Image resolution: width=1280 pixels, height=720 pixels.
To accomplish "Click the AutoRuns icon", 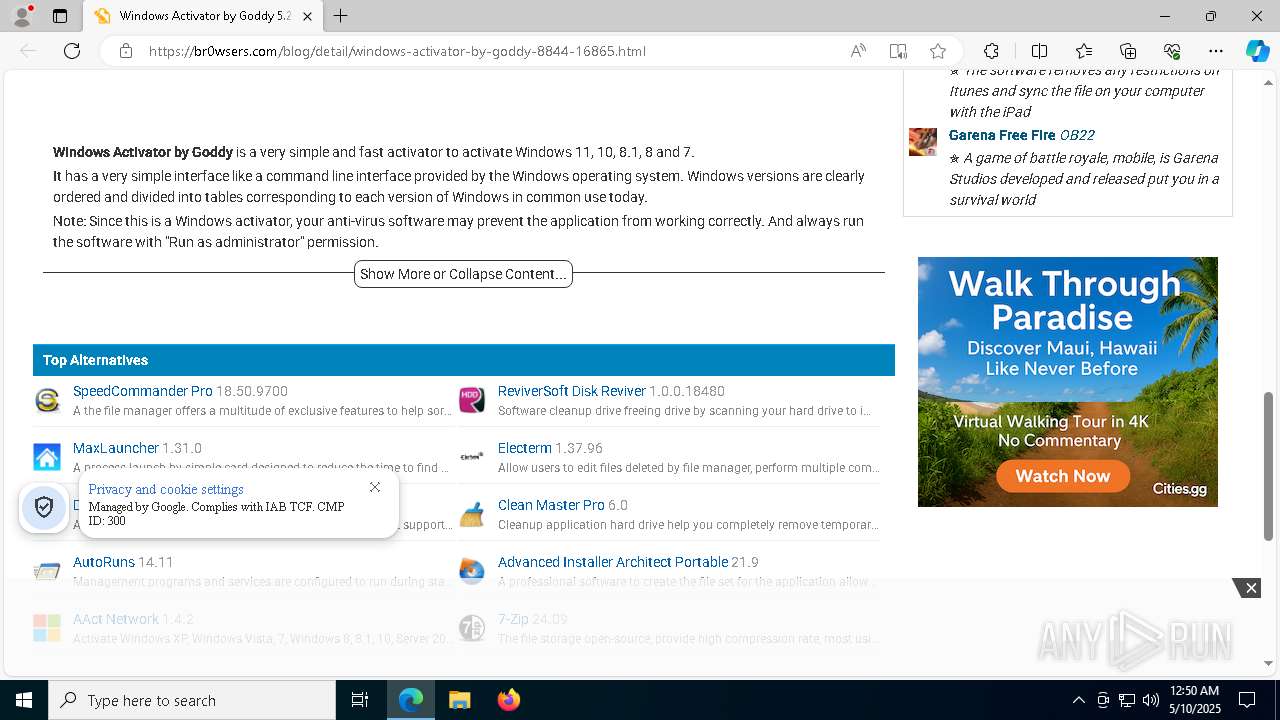I will (47, 571).
